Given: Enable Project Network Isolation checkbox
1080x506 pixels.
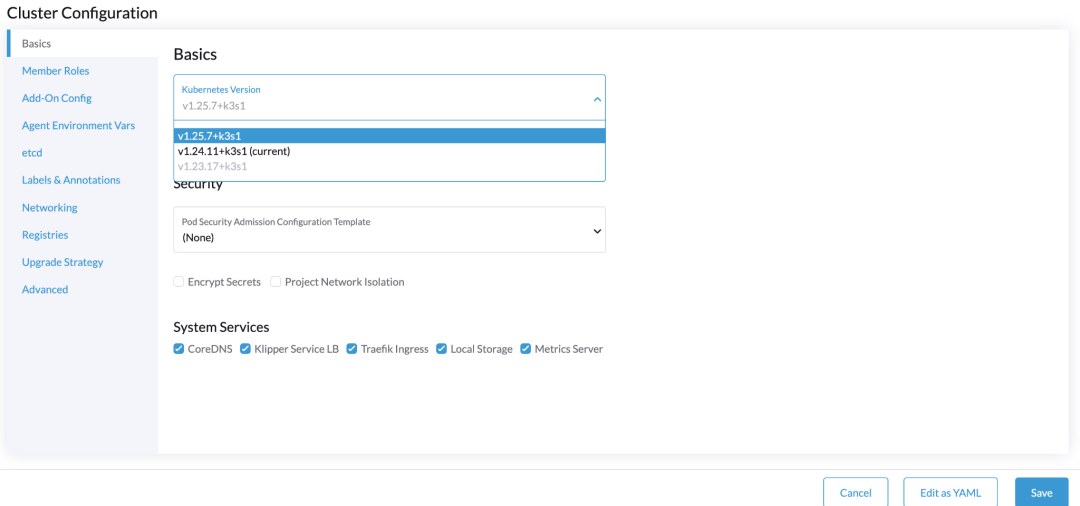Looking at the screenshot, I should tap(276, 282).
